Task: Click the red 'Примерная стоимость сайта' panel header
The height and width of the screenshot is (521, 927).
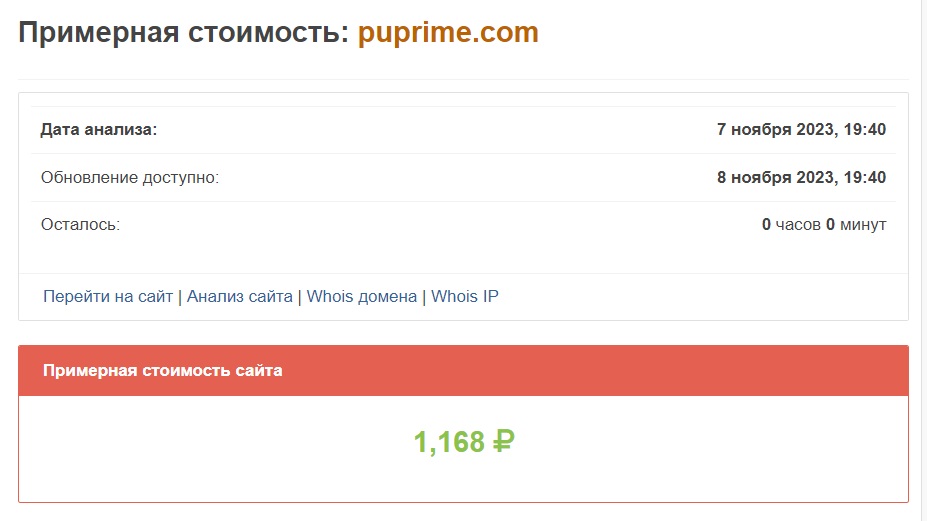Action: pyautogui.click(x=162, y=370)
